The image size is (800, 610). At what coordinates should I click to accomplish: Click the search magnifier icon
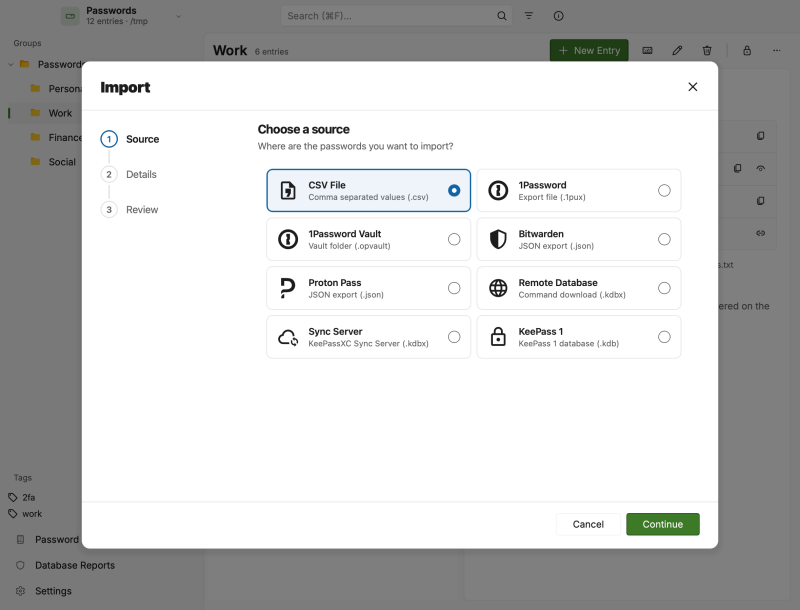tap(502, 16)
